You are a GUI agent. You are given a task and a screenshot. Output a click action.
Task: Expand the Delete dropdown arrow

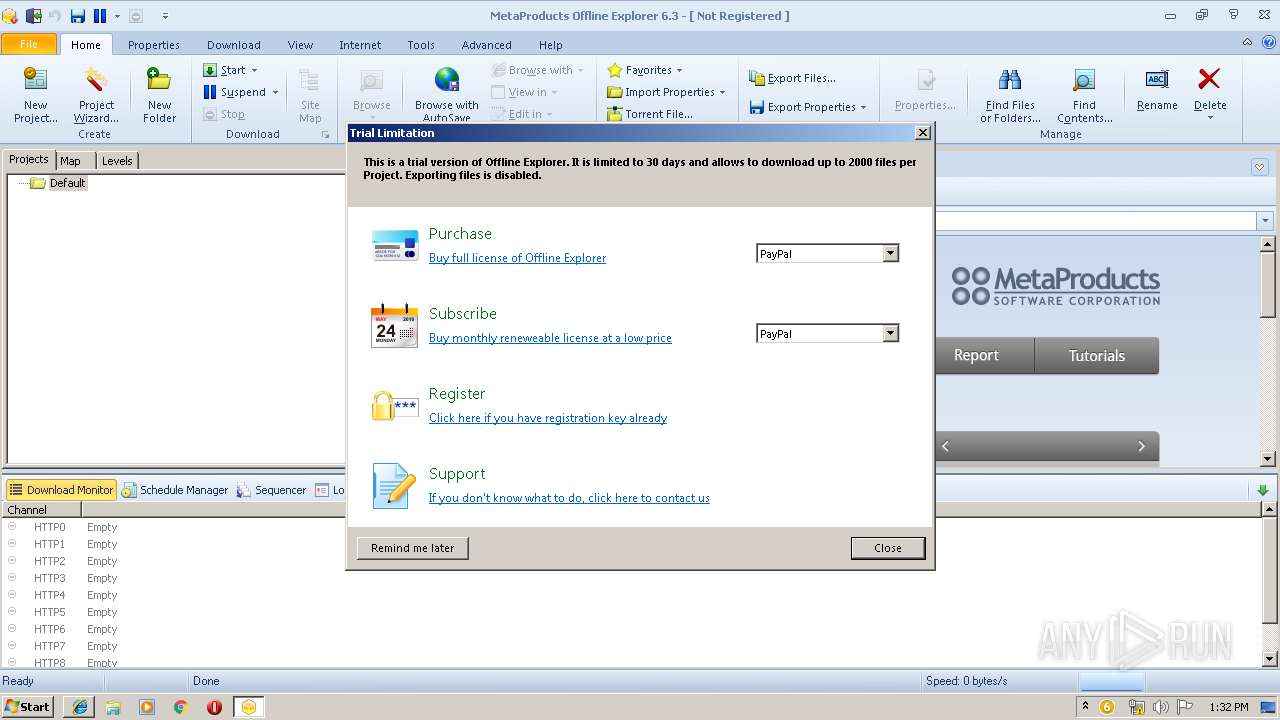coord(1210,118)
